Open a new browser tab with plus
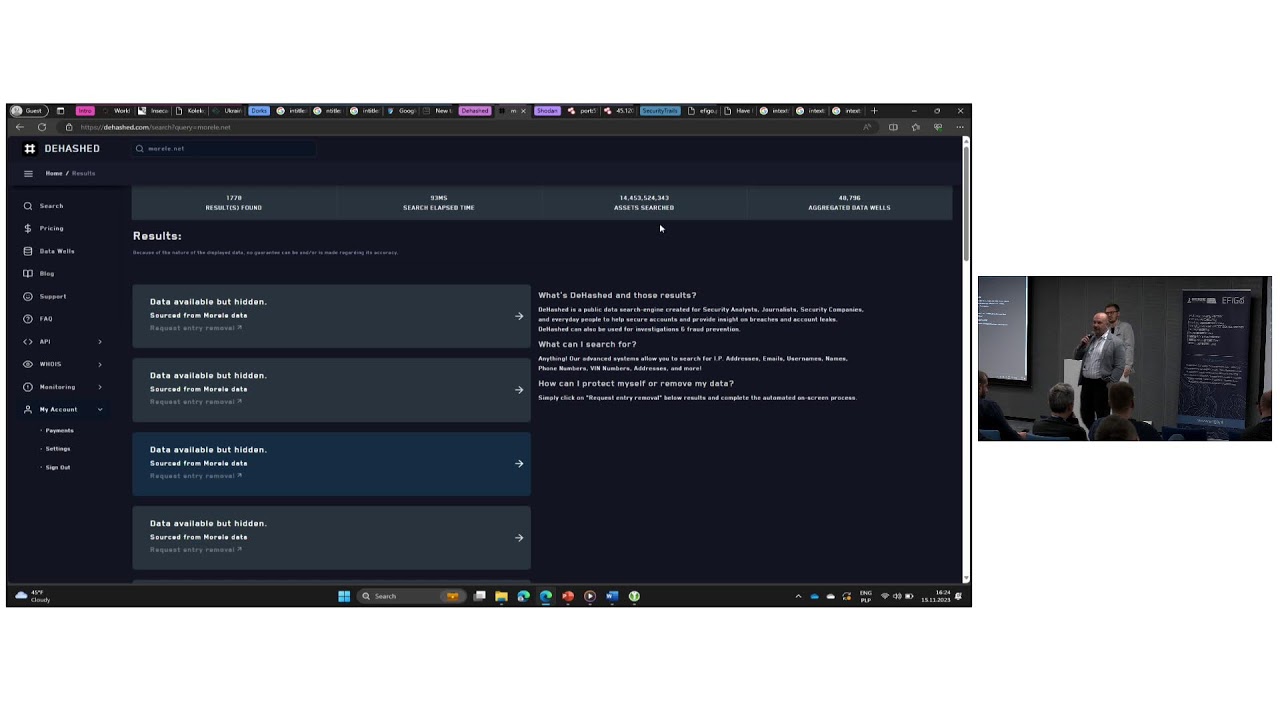Image resolution: width=1280 pixels, height=720 pixels. pyautogui.click(x=874, y=111)
